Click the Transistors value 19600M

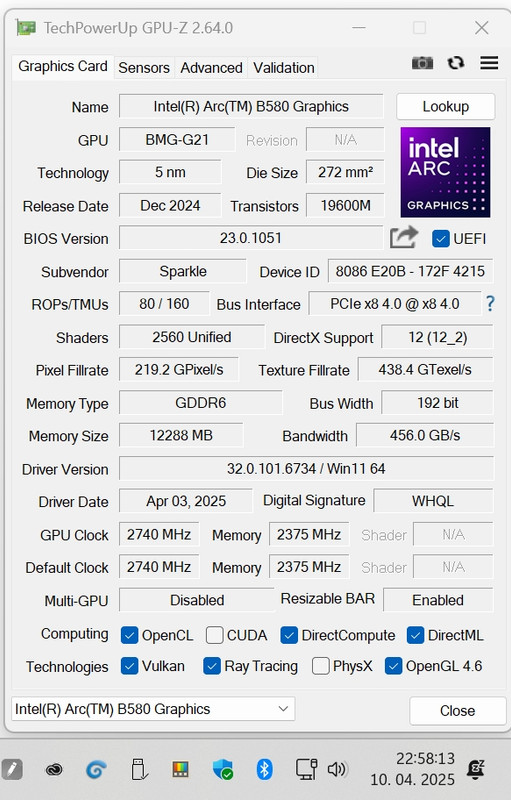tap(345, 206)
